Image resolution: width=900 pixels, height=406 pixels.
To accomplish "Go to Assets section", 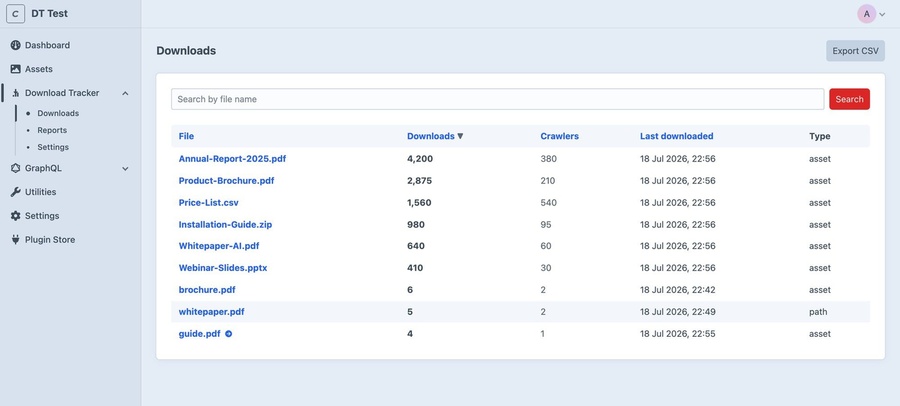I will 38,69.
